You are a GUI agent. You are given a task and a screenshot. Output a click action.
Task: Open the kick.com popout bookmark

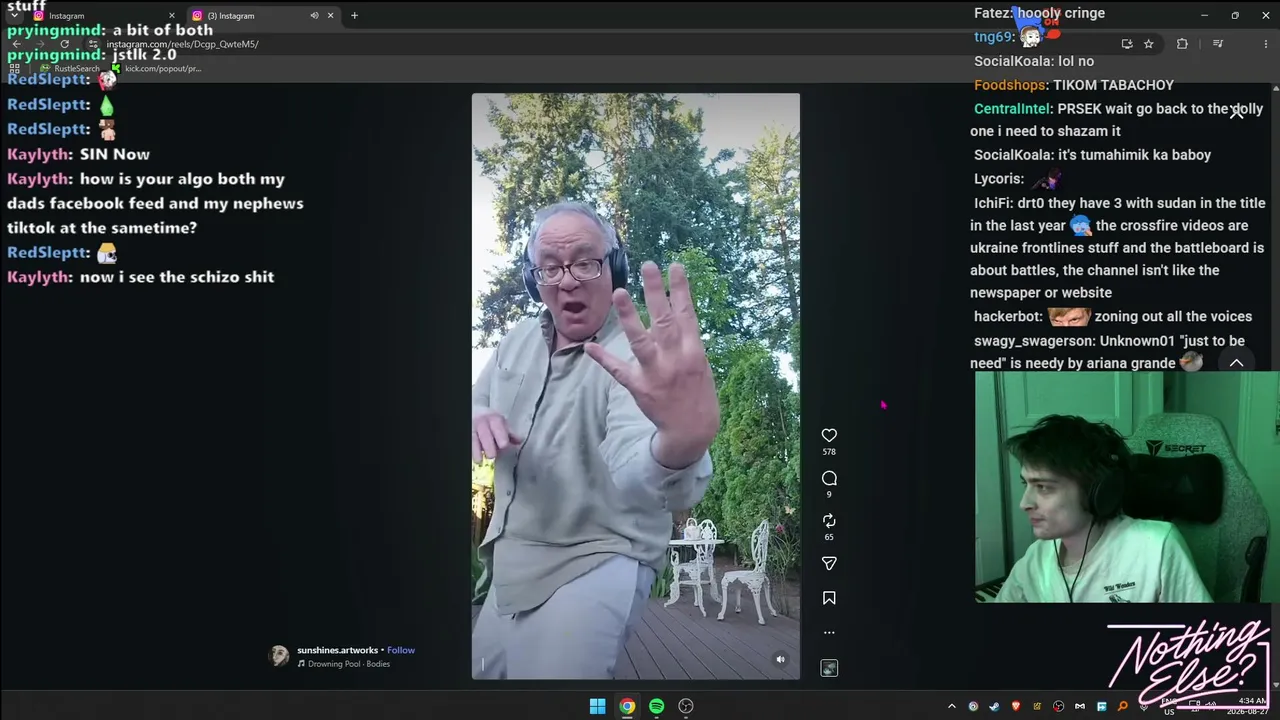pos(156,69)
